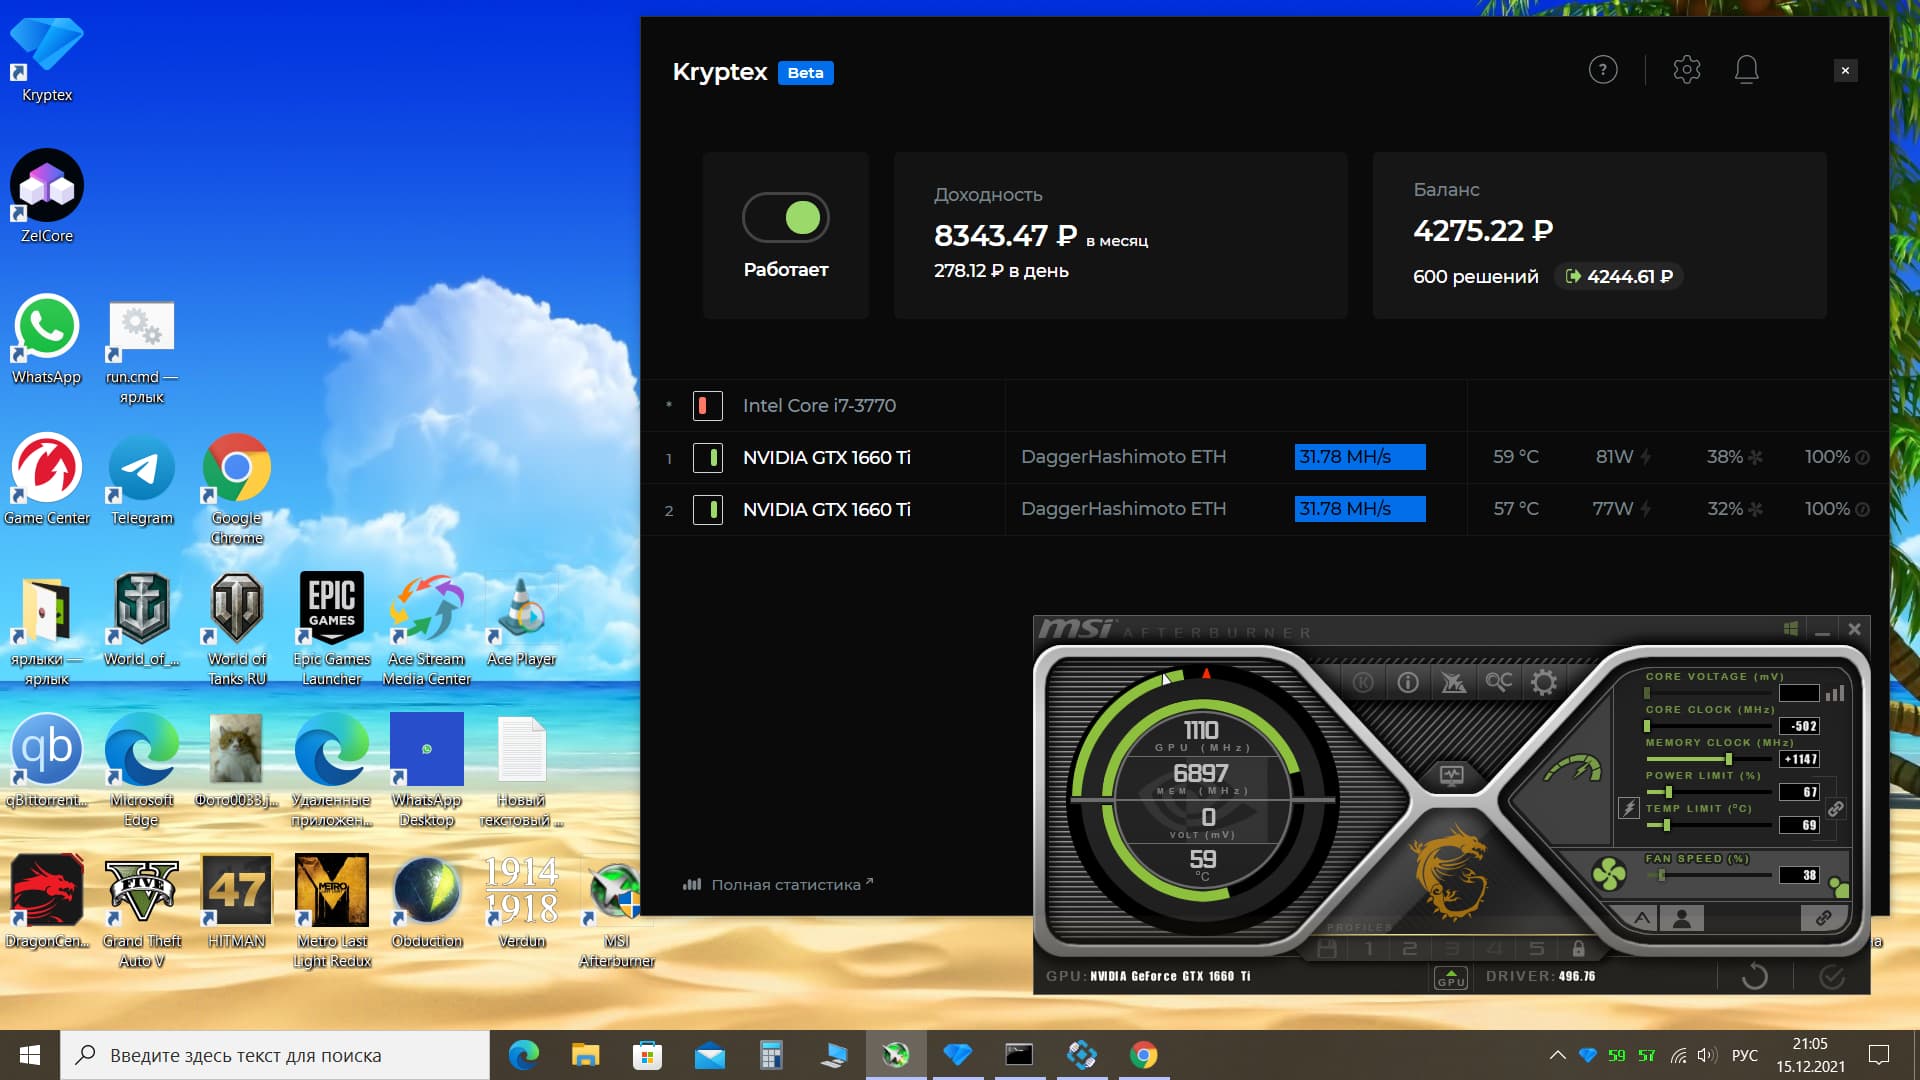Click the payout amount 4244.61 ₽ button
The height and width of the screenshot is (1080, 1920).
click(x=1619, y=276)
